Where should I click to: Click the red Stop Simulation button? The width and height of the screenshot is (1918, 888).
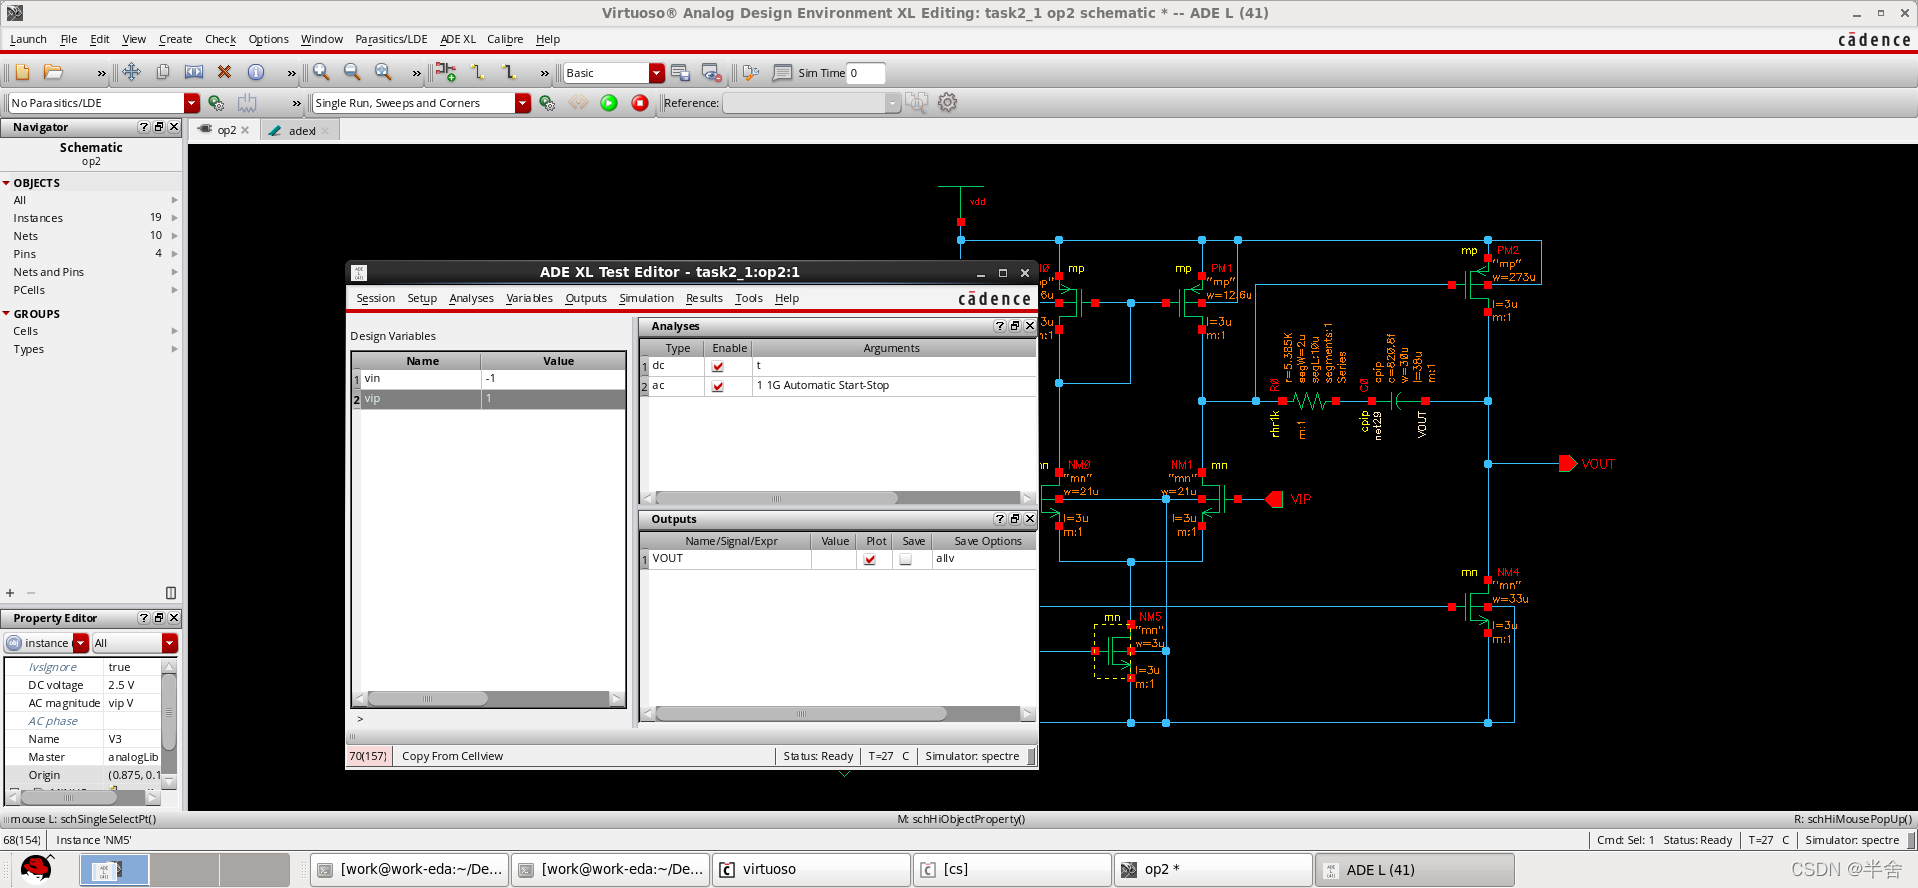(x=640, y=103)
